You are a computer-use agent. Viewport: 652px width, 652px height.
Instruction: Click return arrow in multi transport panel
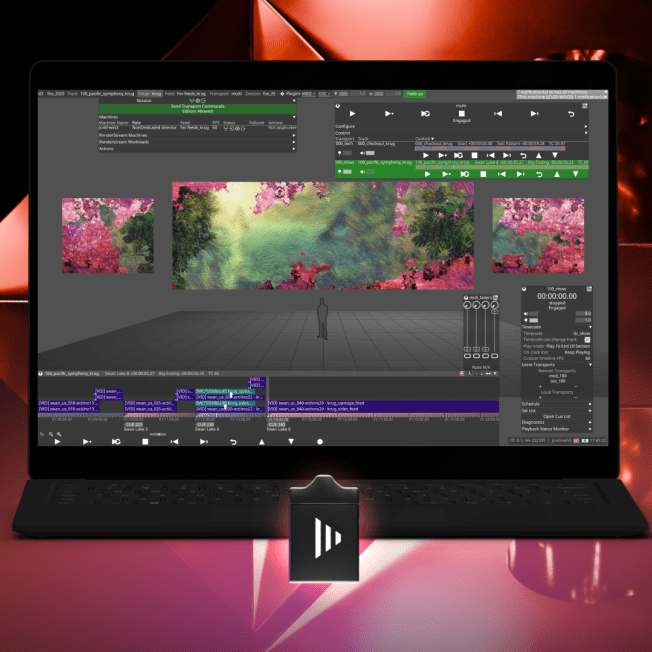click(x=571, y=114)
